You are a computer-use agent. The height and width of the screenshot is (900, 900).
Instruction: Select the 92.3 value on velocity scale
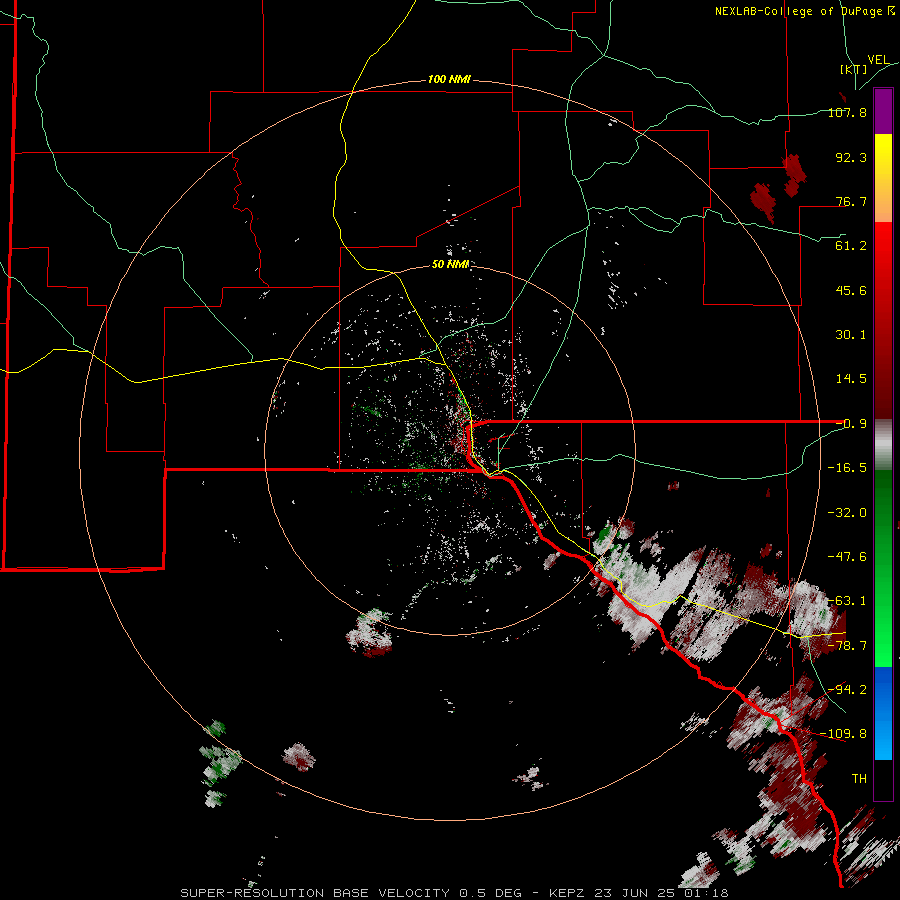click(851, 157)
